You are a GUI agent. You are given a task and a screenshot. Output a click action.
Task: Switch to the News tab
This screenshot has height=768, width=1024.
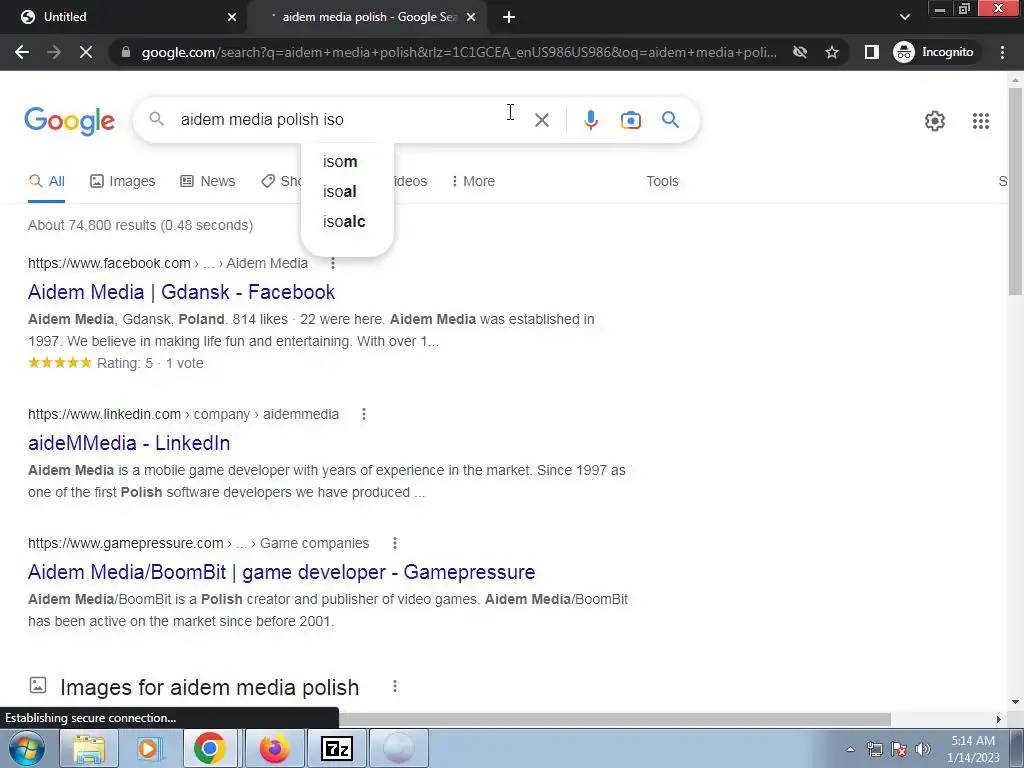[208, 182]
